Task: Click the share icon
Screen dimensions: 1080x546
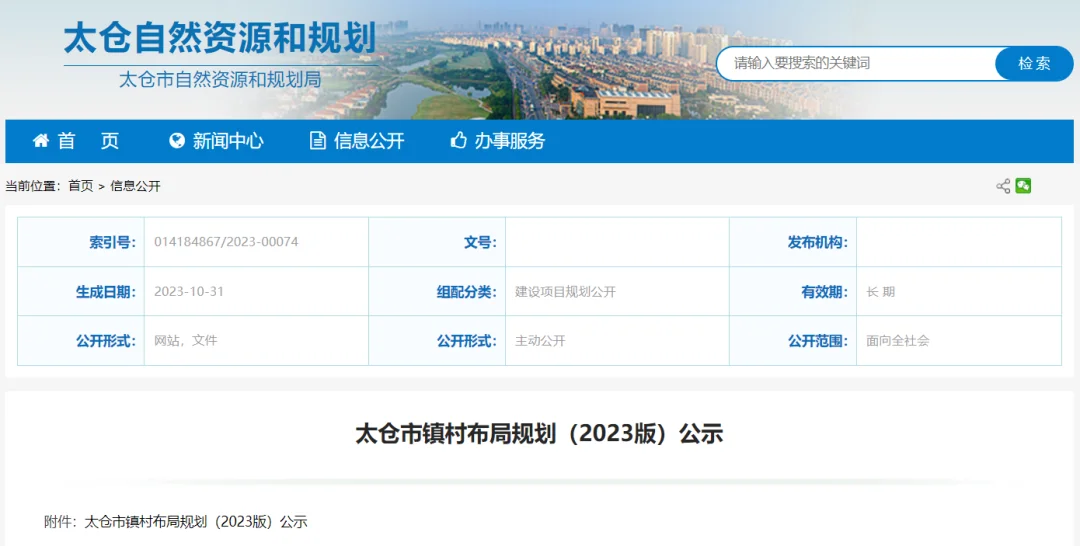Action: coord(1003,186)
